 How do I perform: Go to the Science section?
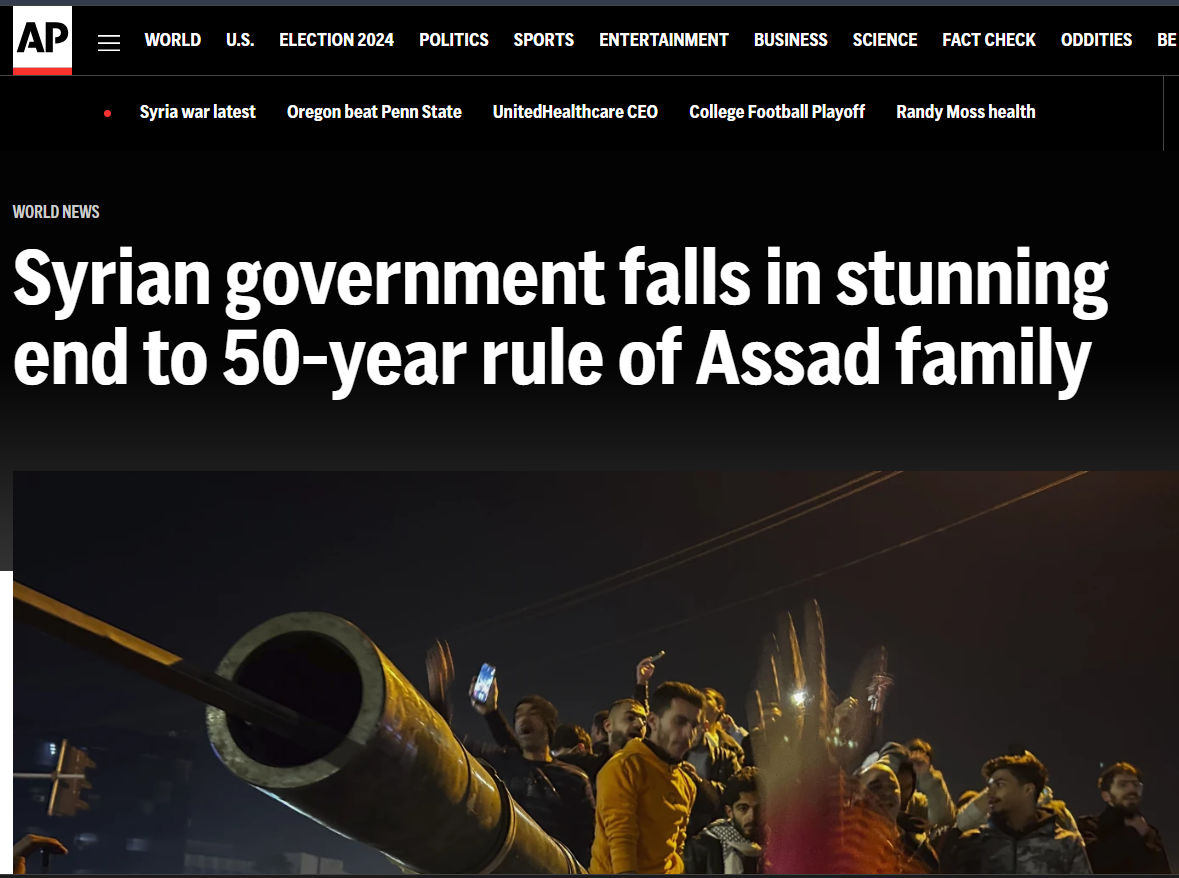pos(884,40)
